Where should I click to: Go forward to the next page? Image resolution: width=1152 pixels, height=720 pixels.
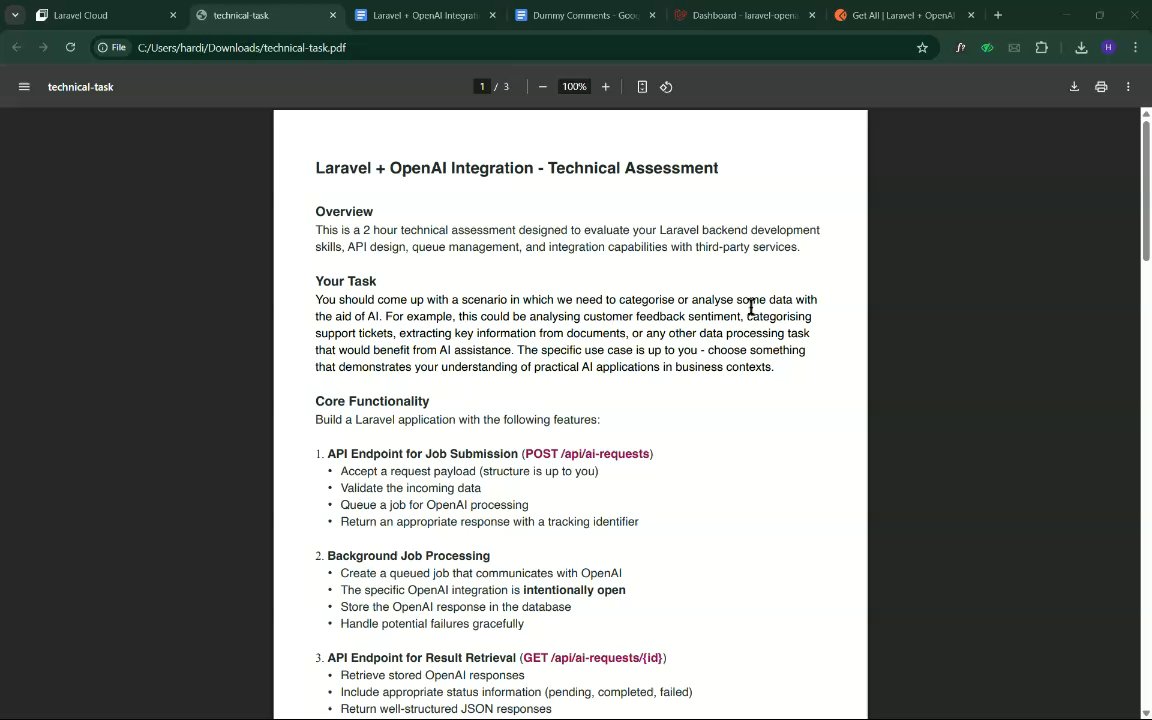[43, 47]
